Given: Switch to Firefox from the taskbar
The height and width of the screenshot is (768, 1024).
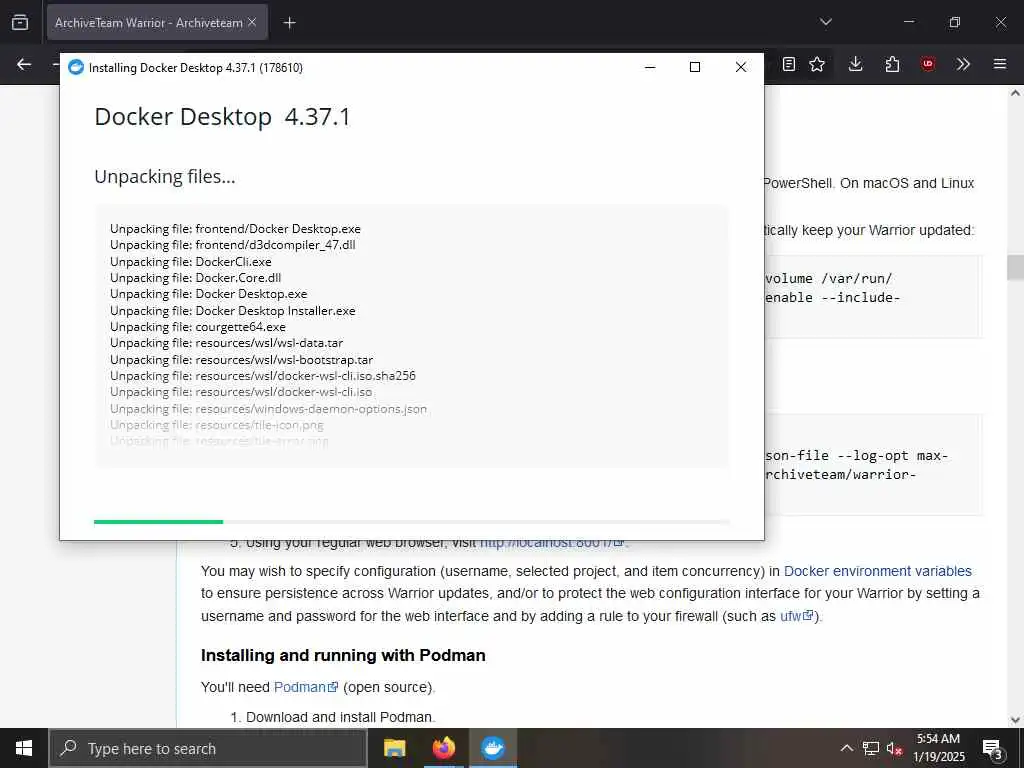Looking at the screenshot, I should click(x=443, y=748).
